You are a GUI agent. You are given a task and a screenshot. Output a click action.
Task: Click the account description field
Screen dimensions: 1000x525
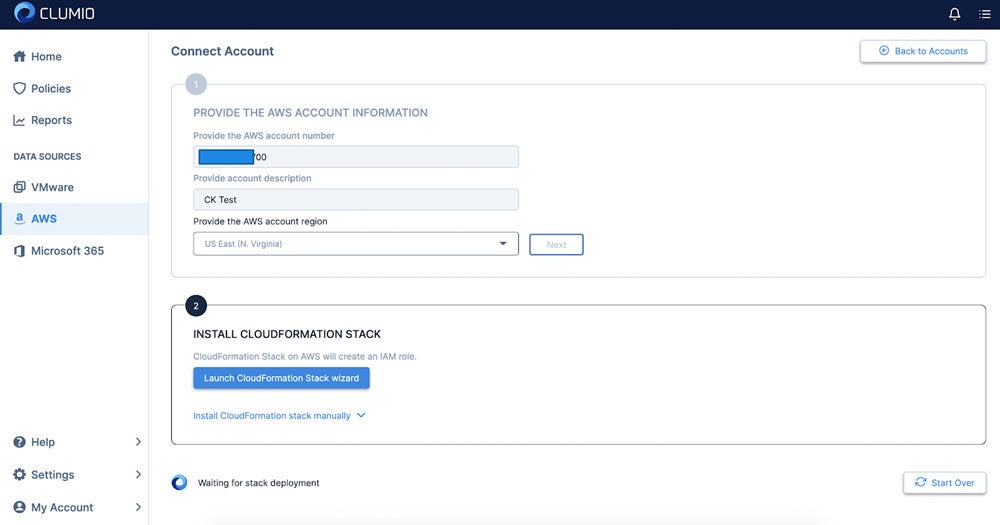(x=356, y=200)
